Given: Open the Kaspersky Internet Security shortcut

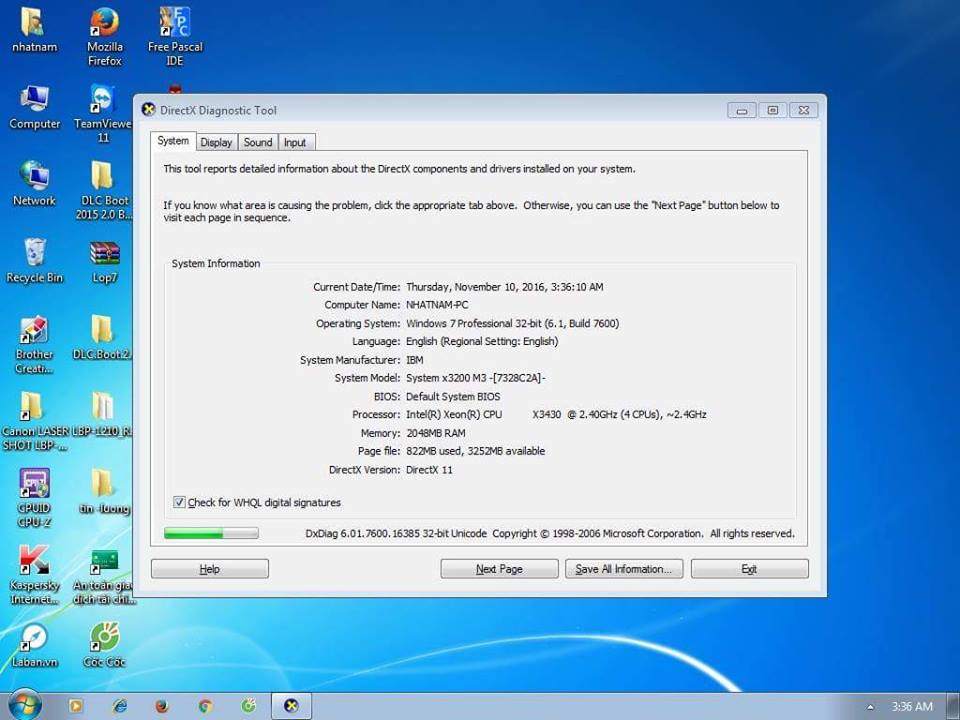Looking at the screenshot, I should click(34, 576).
